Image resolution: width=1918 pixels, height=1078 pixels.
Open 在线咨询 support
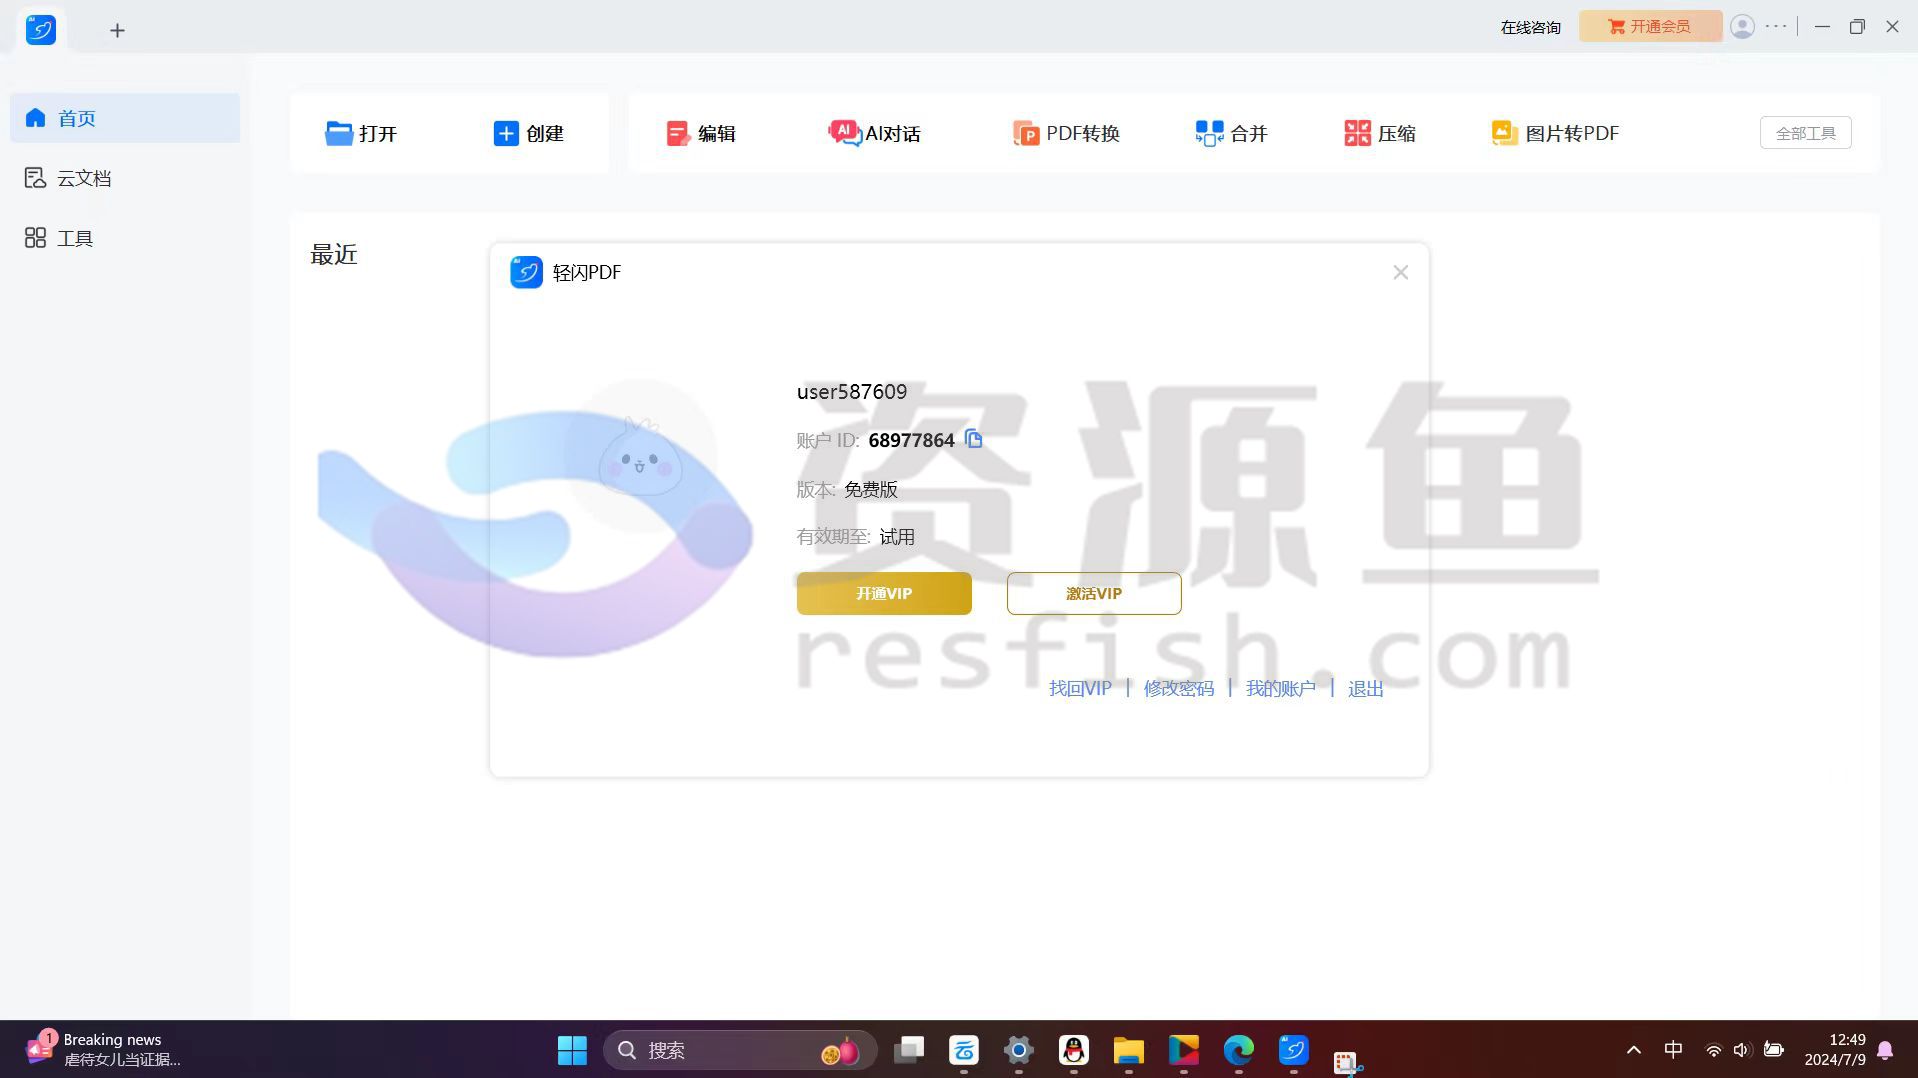click(x=1530, y=27)
